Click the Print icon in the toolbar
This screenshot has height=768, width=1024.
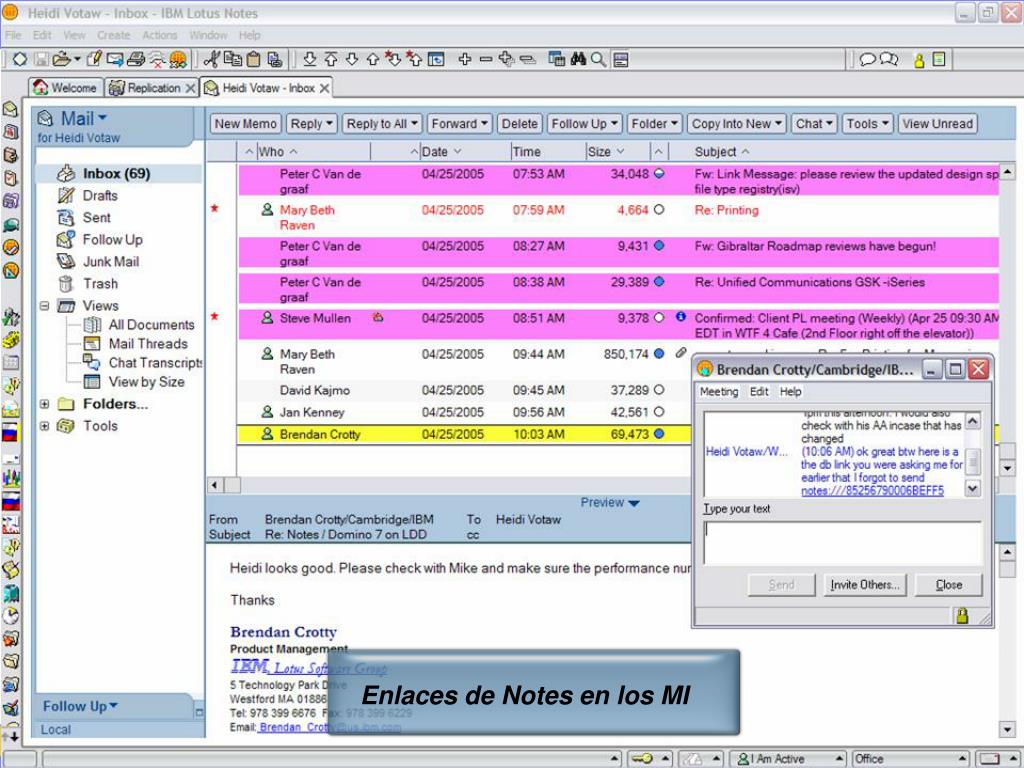[x=136, y=59]
